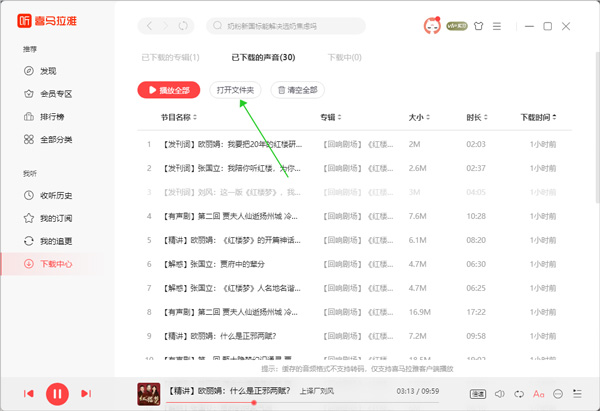Click the playback progress bar
The image size is (600, 411).
click(x=300, y=402)
